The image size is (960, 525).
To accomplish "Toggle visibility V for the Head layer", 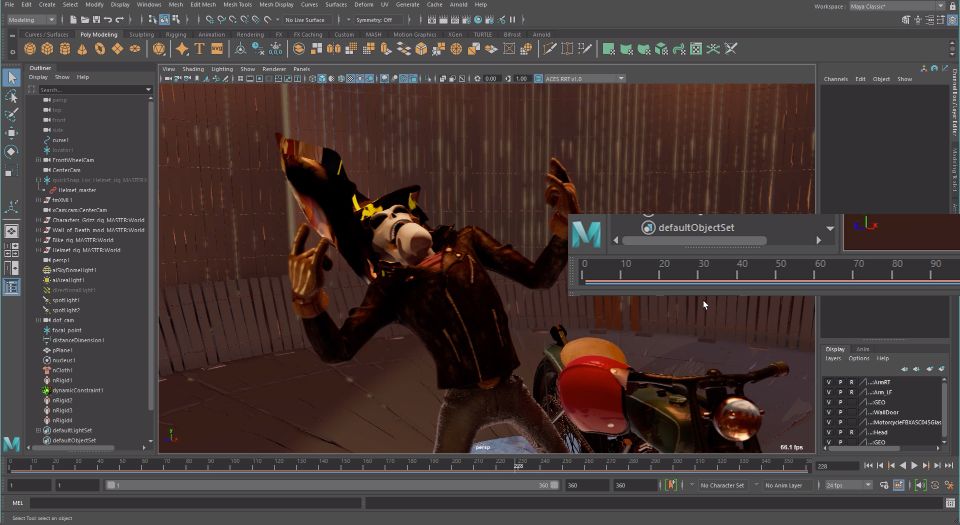I will [x=828, y=432].
